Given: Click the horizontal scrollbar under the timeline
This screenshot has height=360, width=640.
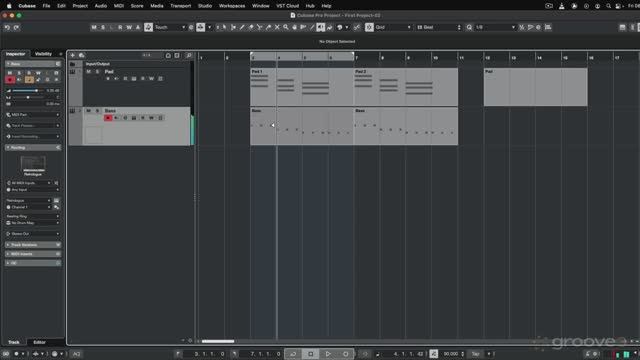Looking at the screenshot, I should click(x=218, y=341).
